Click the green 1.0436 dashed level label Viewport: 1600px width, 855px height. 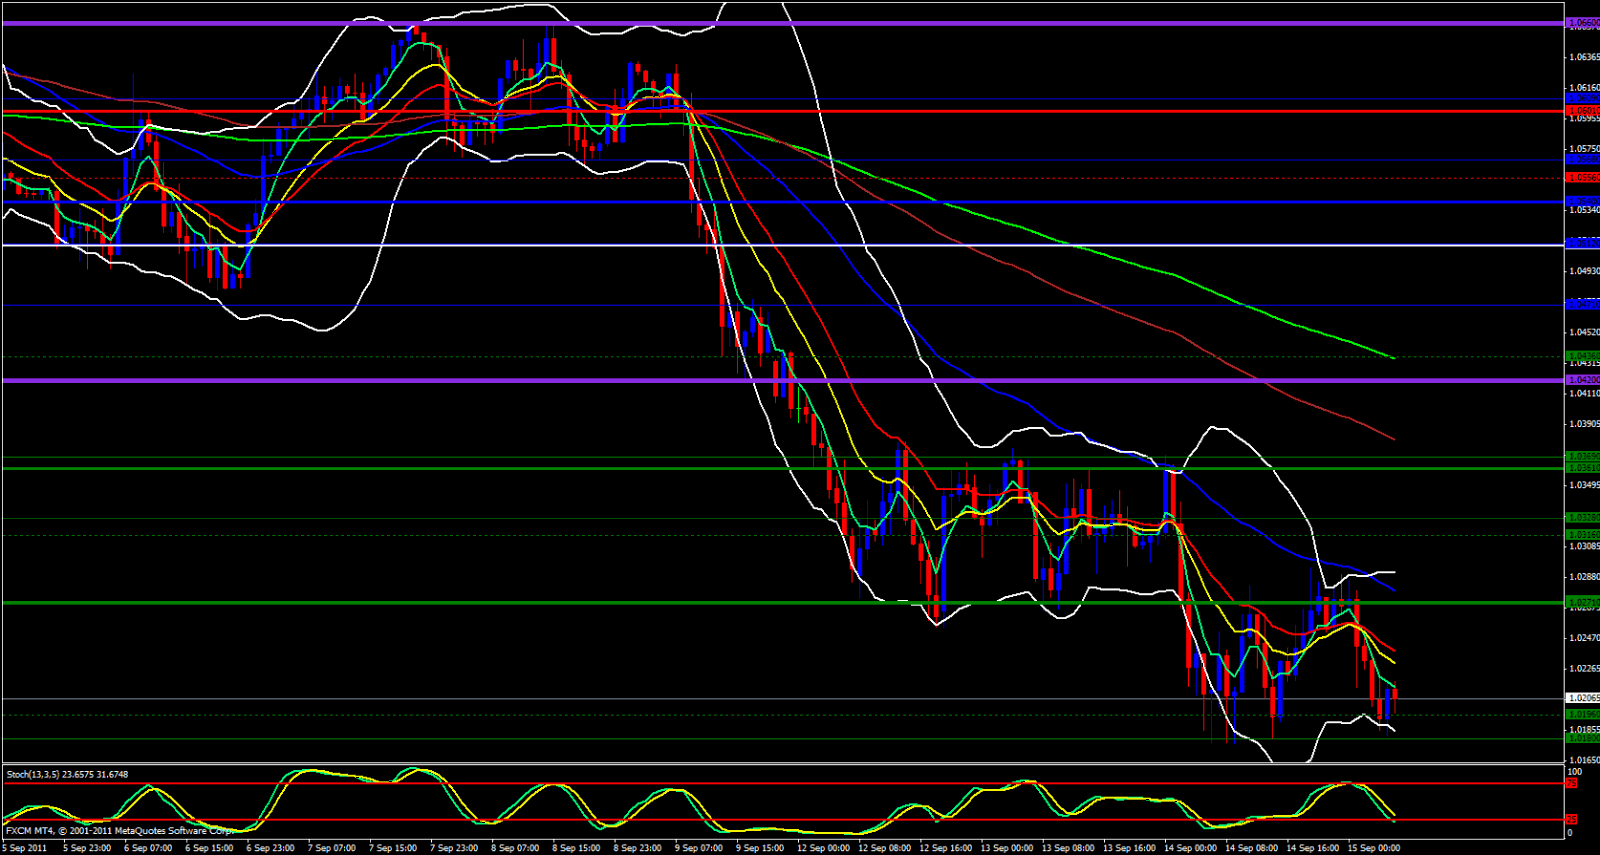pos(1582,356)
